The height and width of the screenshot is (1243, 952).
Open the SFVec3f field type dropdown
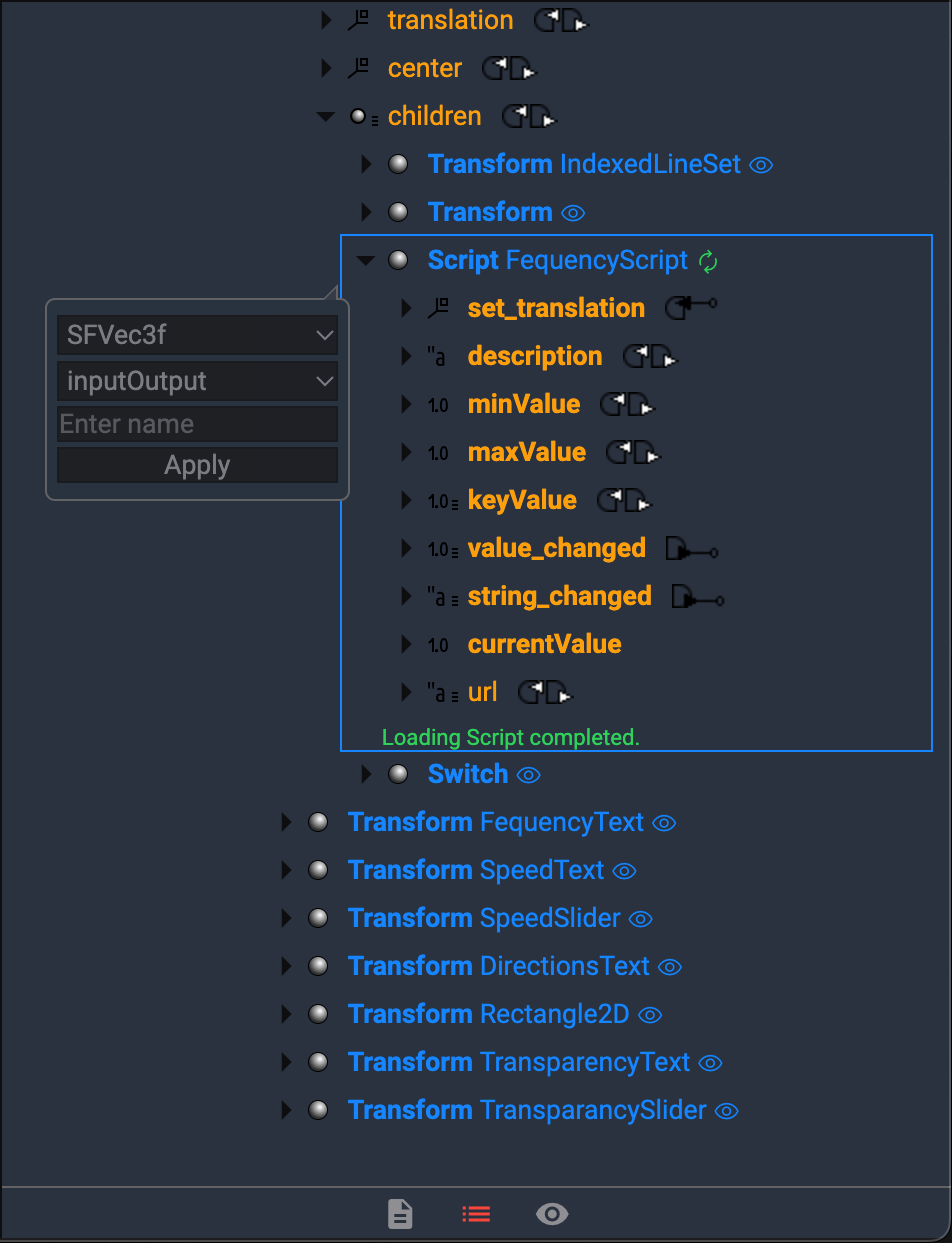pyautogui.click(x=197, y=336)
